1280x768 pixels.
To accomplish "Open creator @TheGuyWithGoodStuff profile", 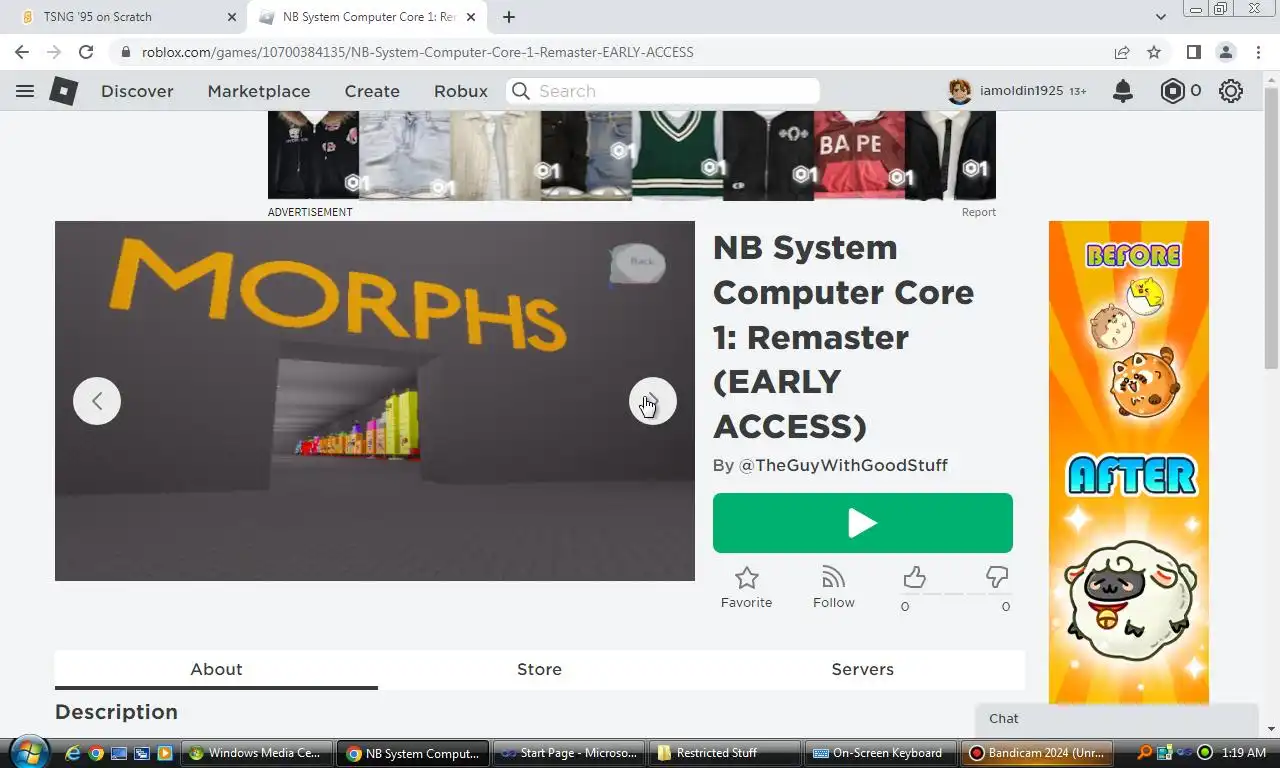I will point(843,465).
